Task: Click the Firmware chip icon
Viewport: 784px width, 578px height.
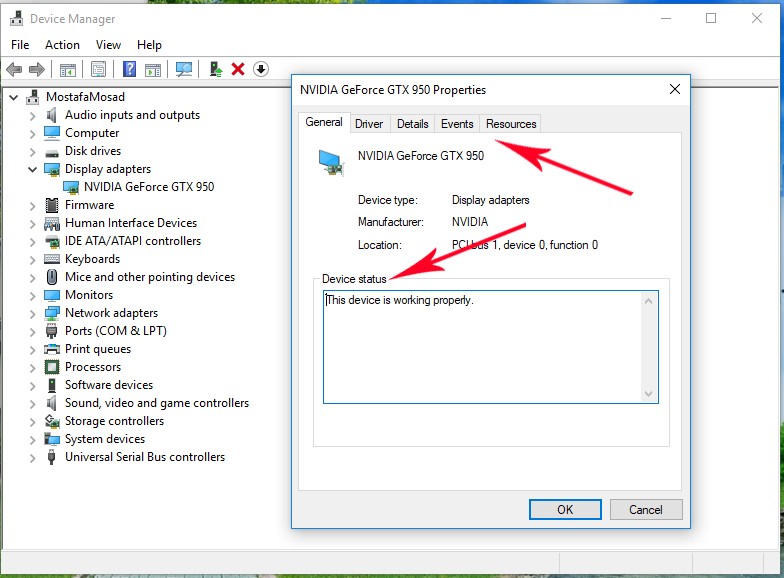Action: click(x=52, y=205)
